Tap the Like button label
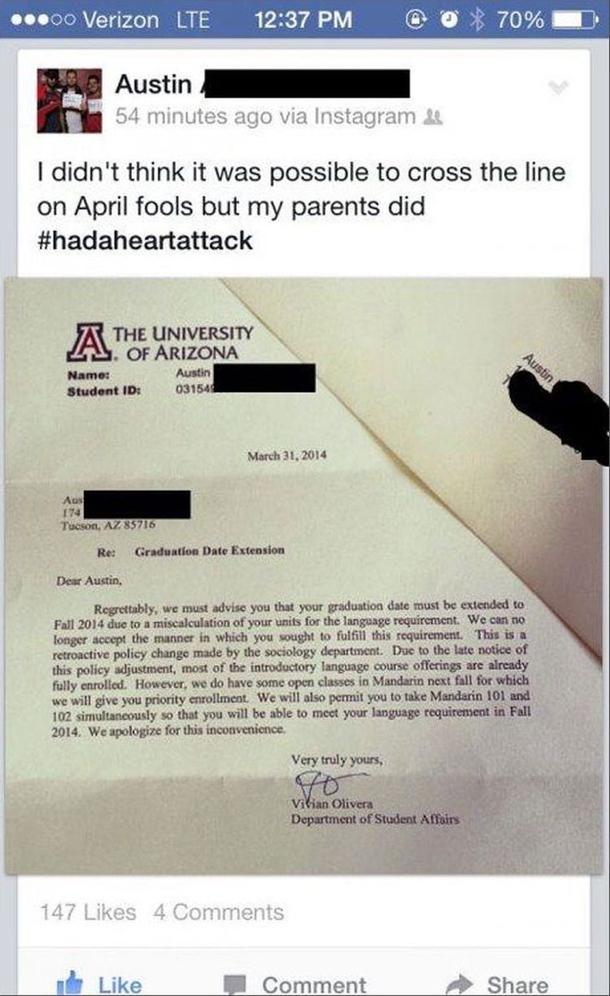Viewport: 610px width, 996px height. [x=119, y=985]
